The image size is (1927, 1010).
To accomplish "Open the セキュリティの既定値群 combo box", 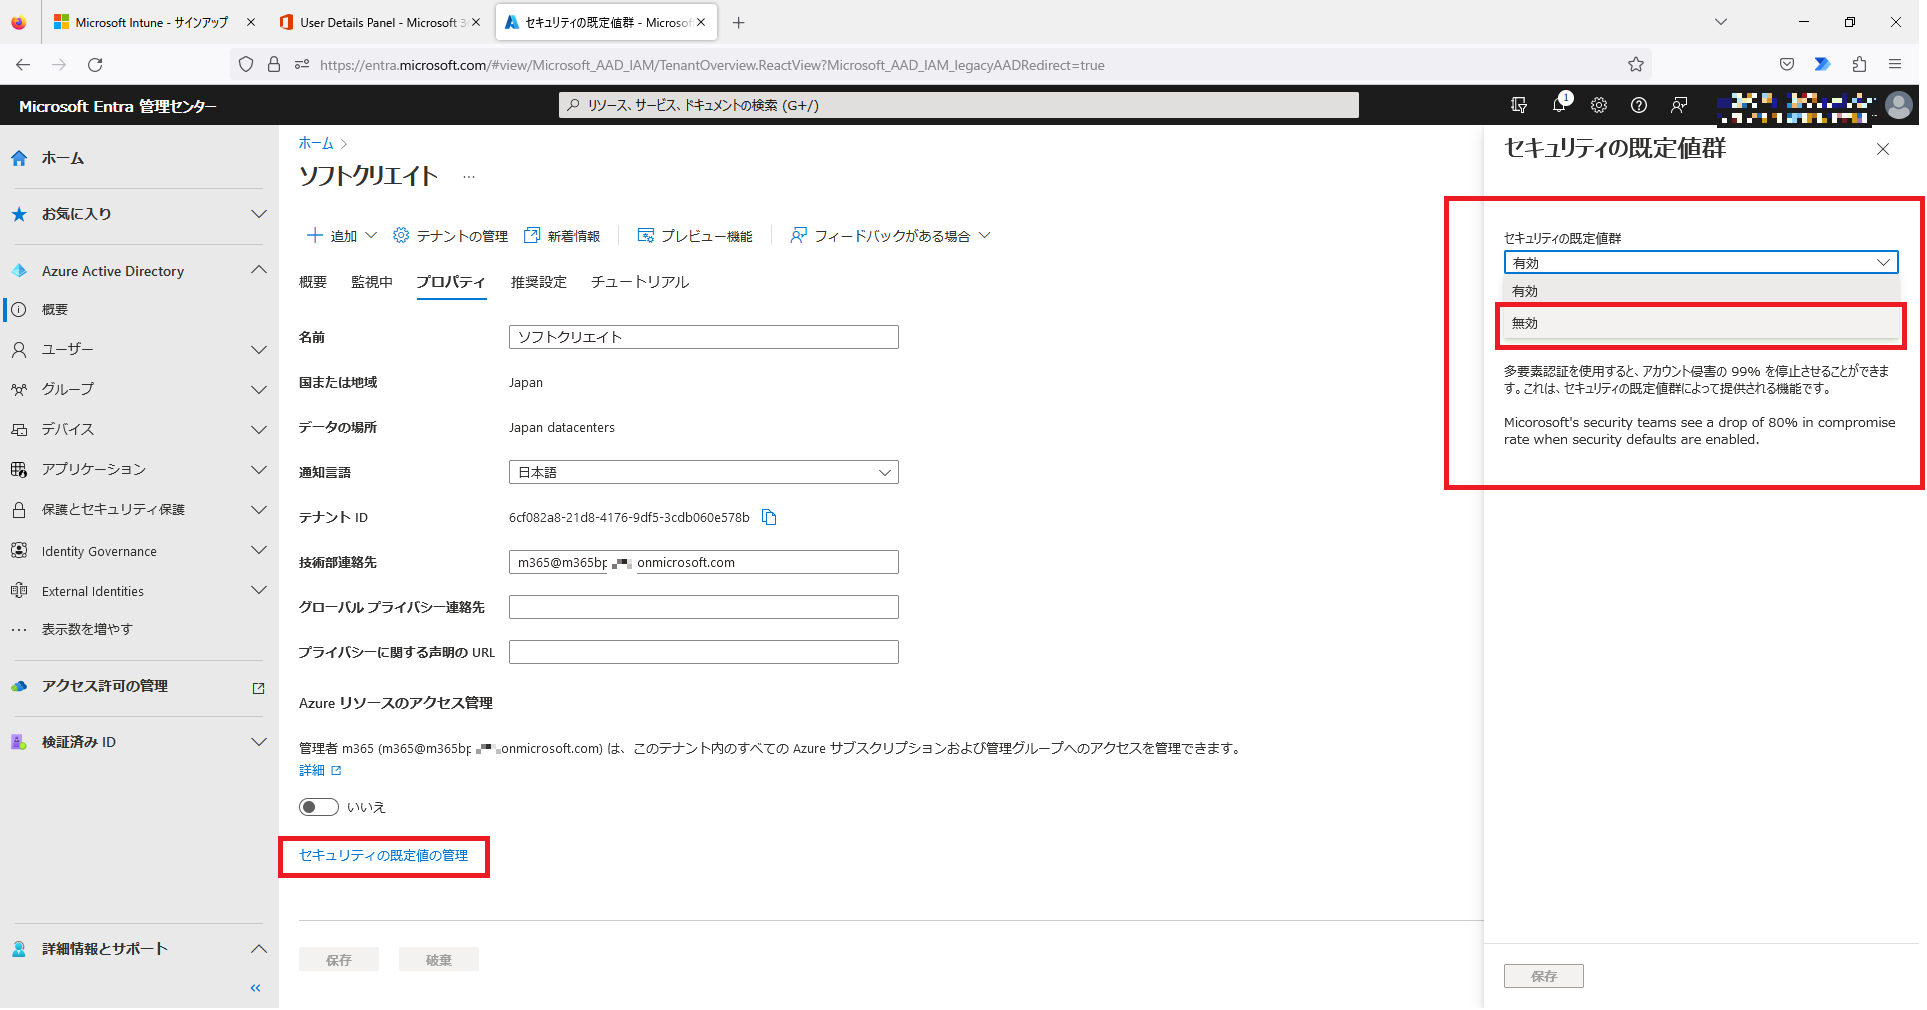I will [x=1701, y=262].
